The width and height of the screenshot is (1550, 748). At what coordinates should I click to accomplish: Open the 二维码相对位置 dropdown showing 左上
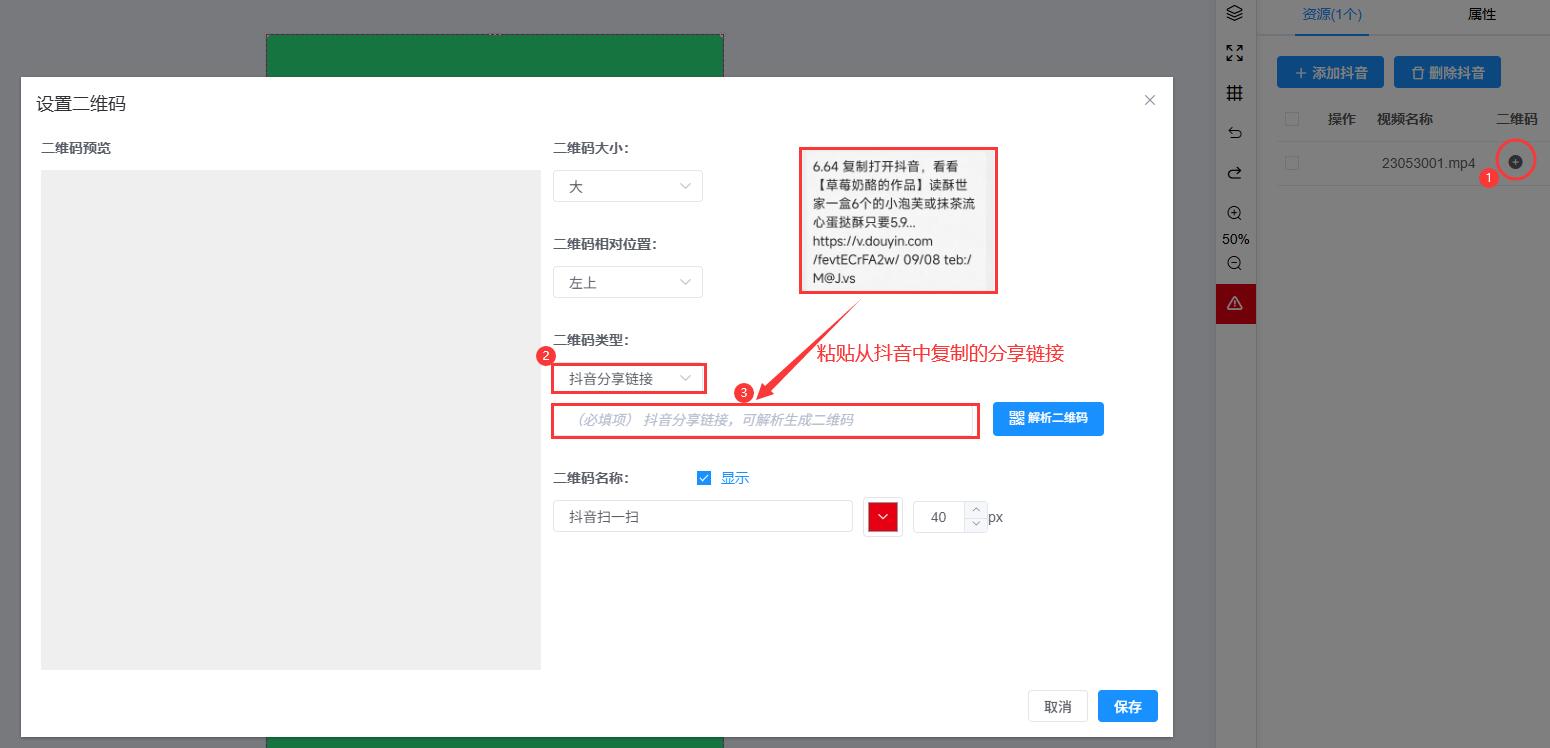pos(628,282)
